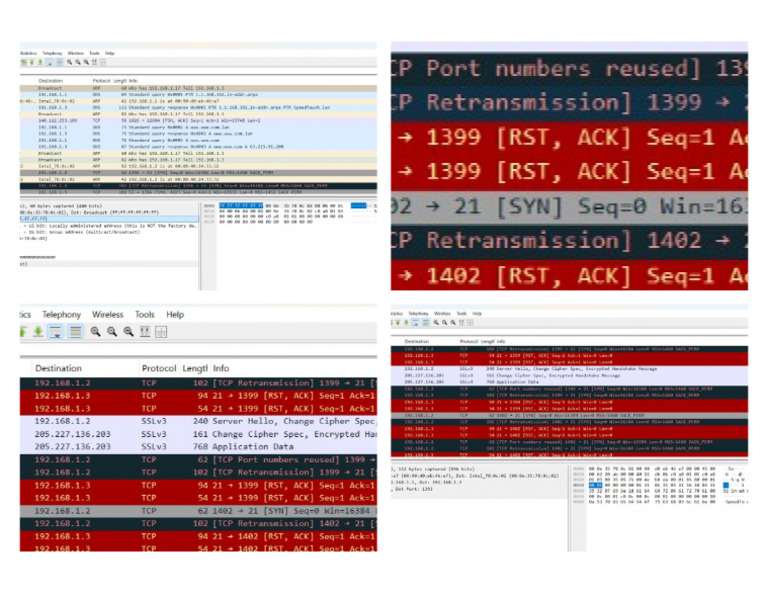This screenshot has width=768, height=594.
Task: Click resize columns icon in small SSLv3 Wireshark window
Action: point(461,322)
